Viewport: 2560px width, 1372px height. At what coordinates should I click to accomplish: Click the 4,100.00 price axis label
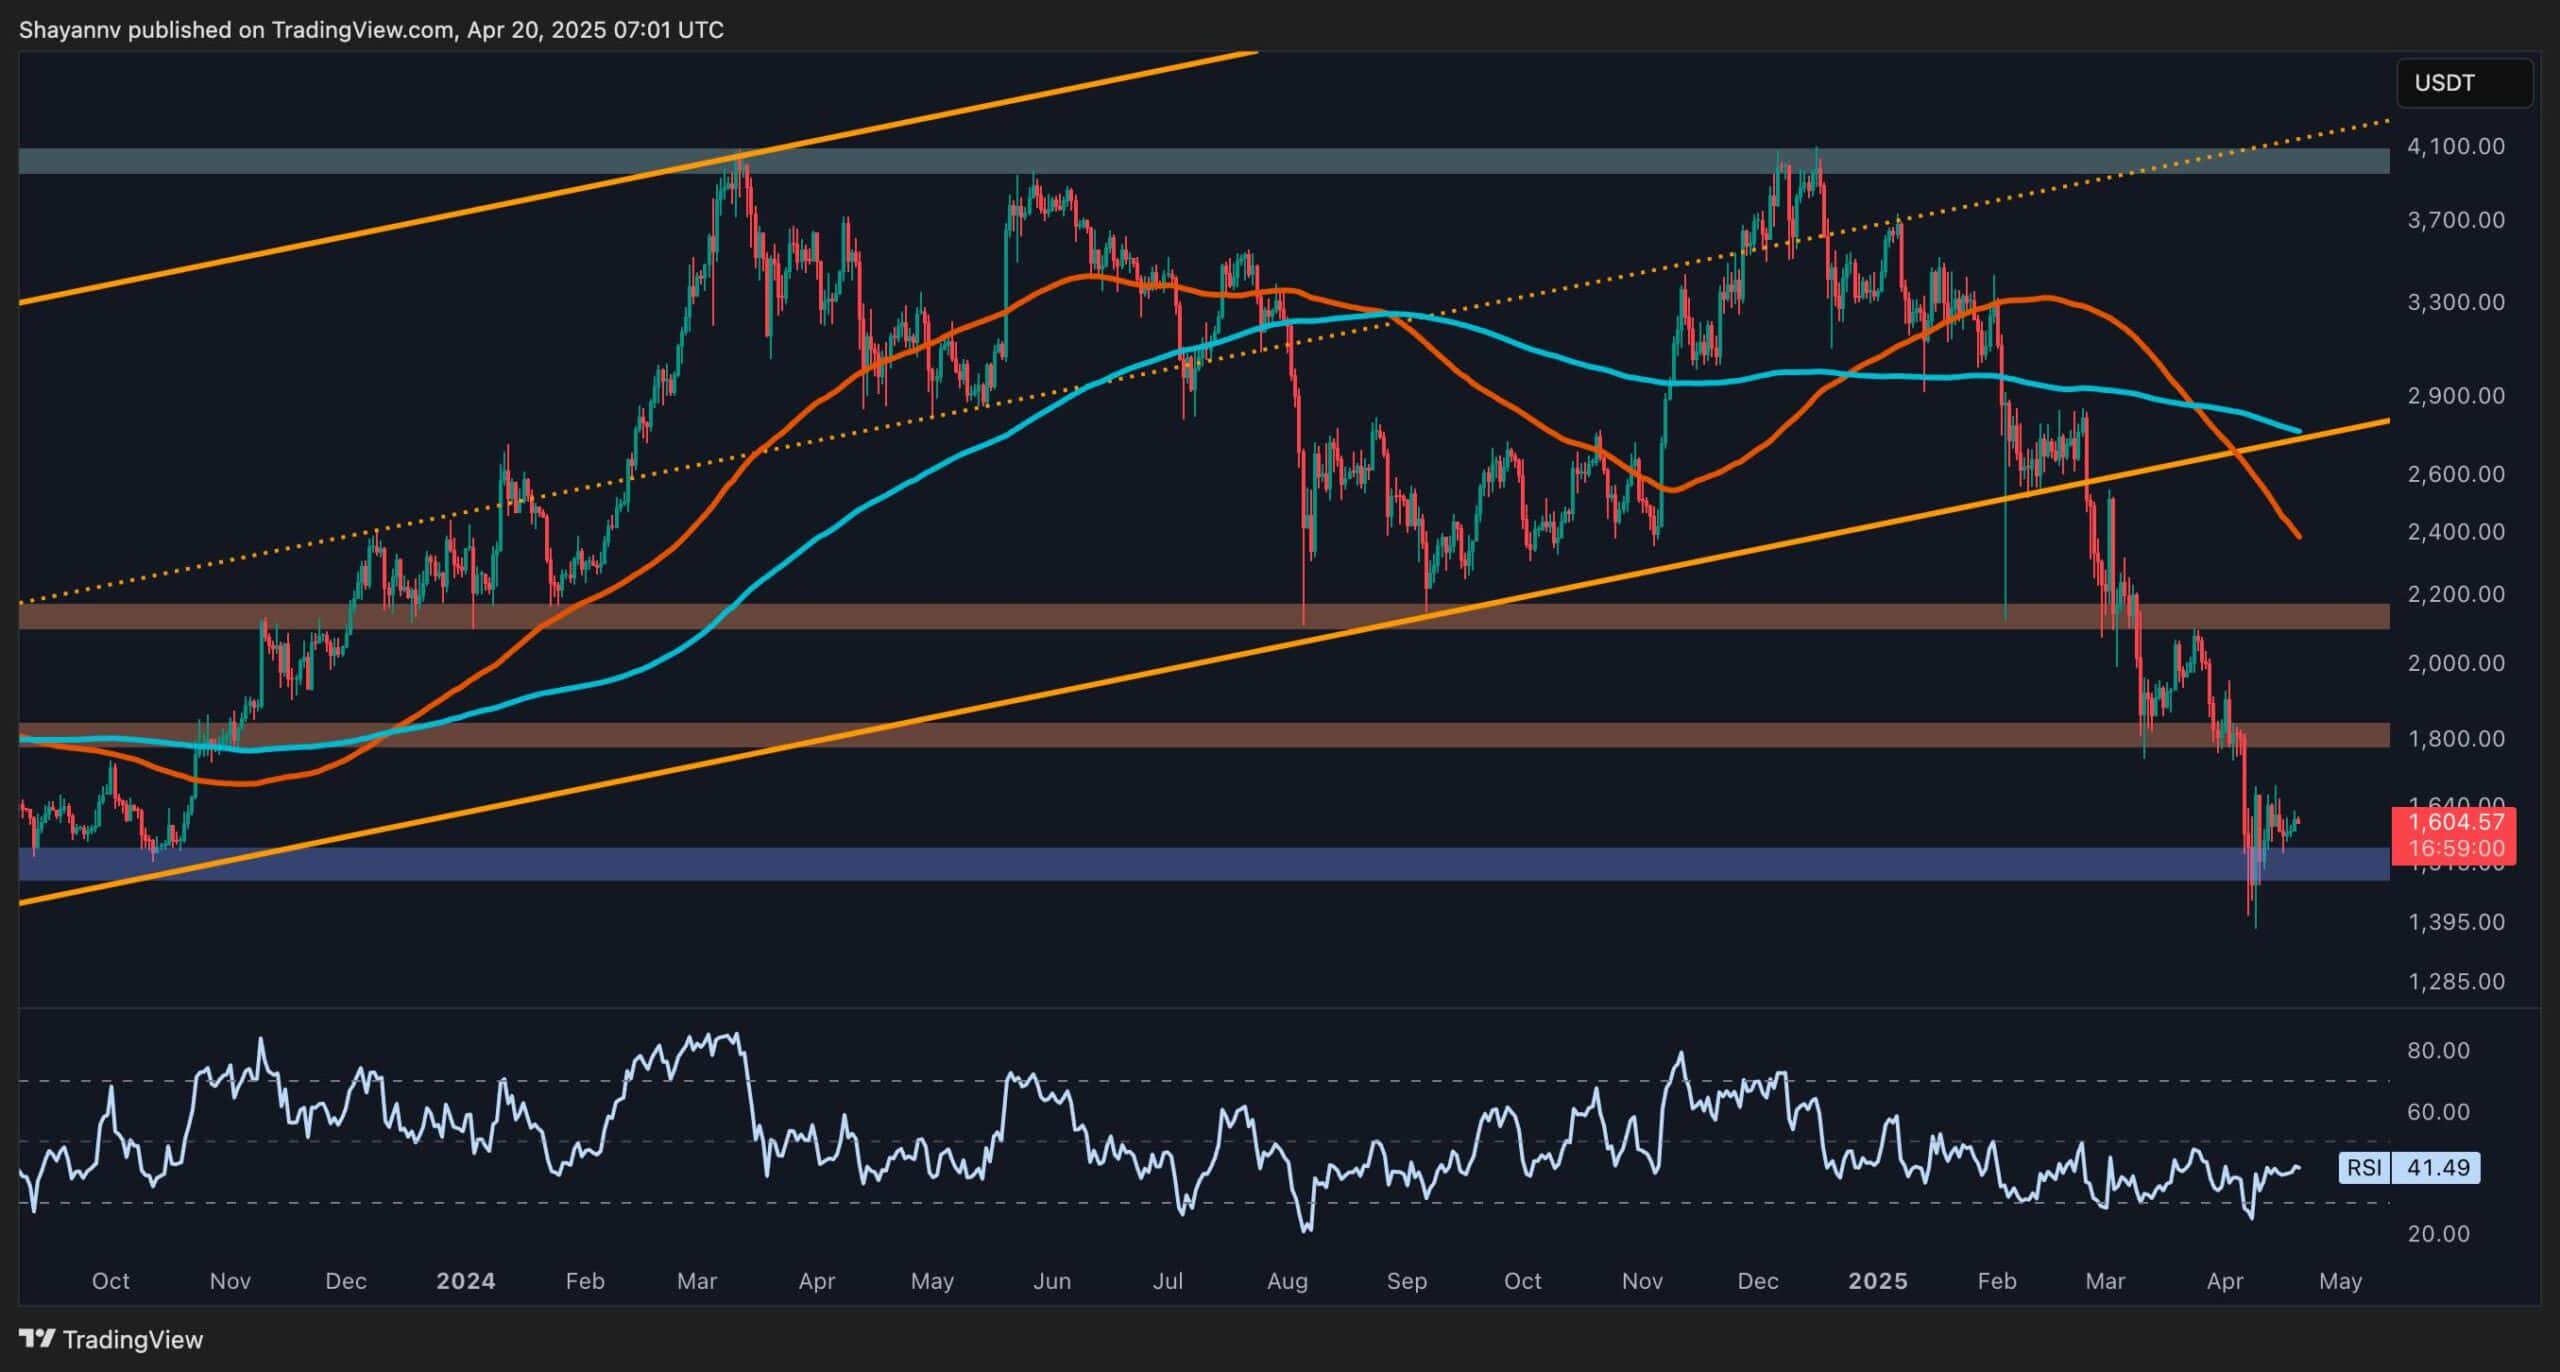pos(2455,146)
